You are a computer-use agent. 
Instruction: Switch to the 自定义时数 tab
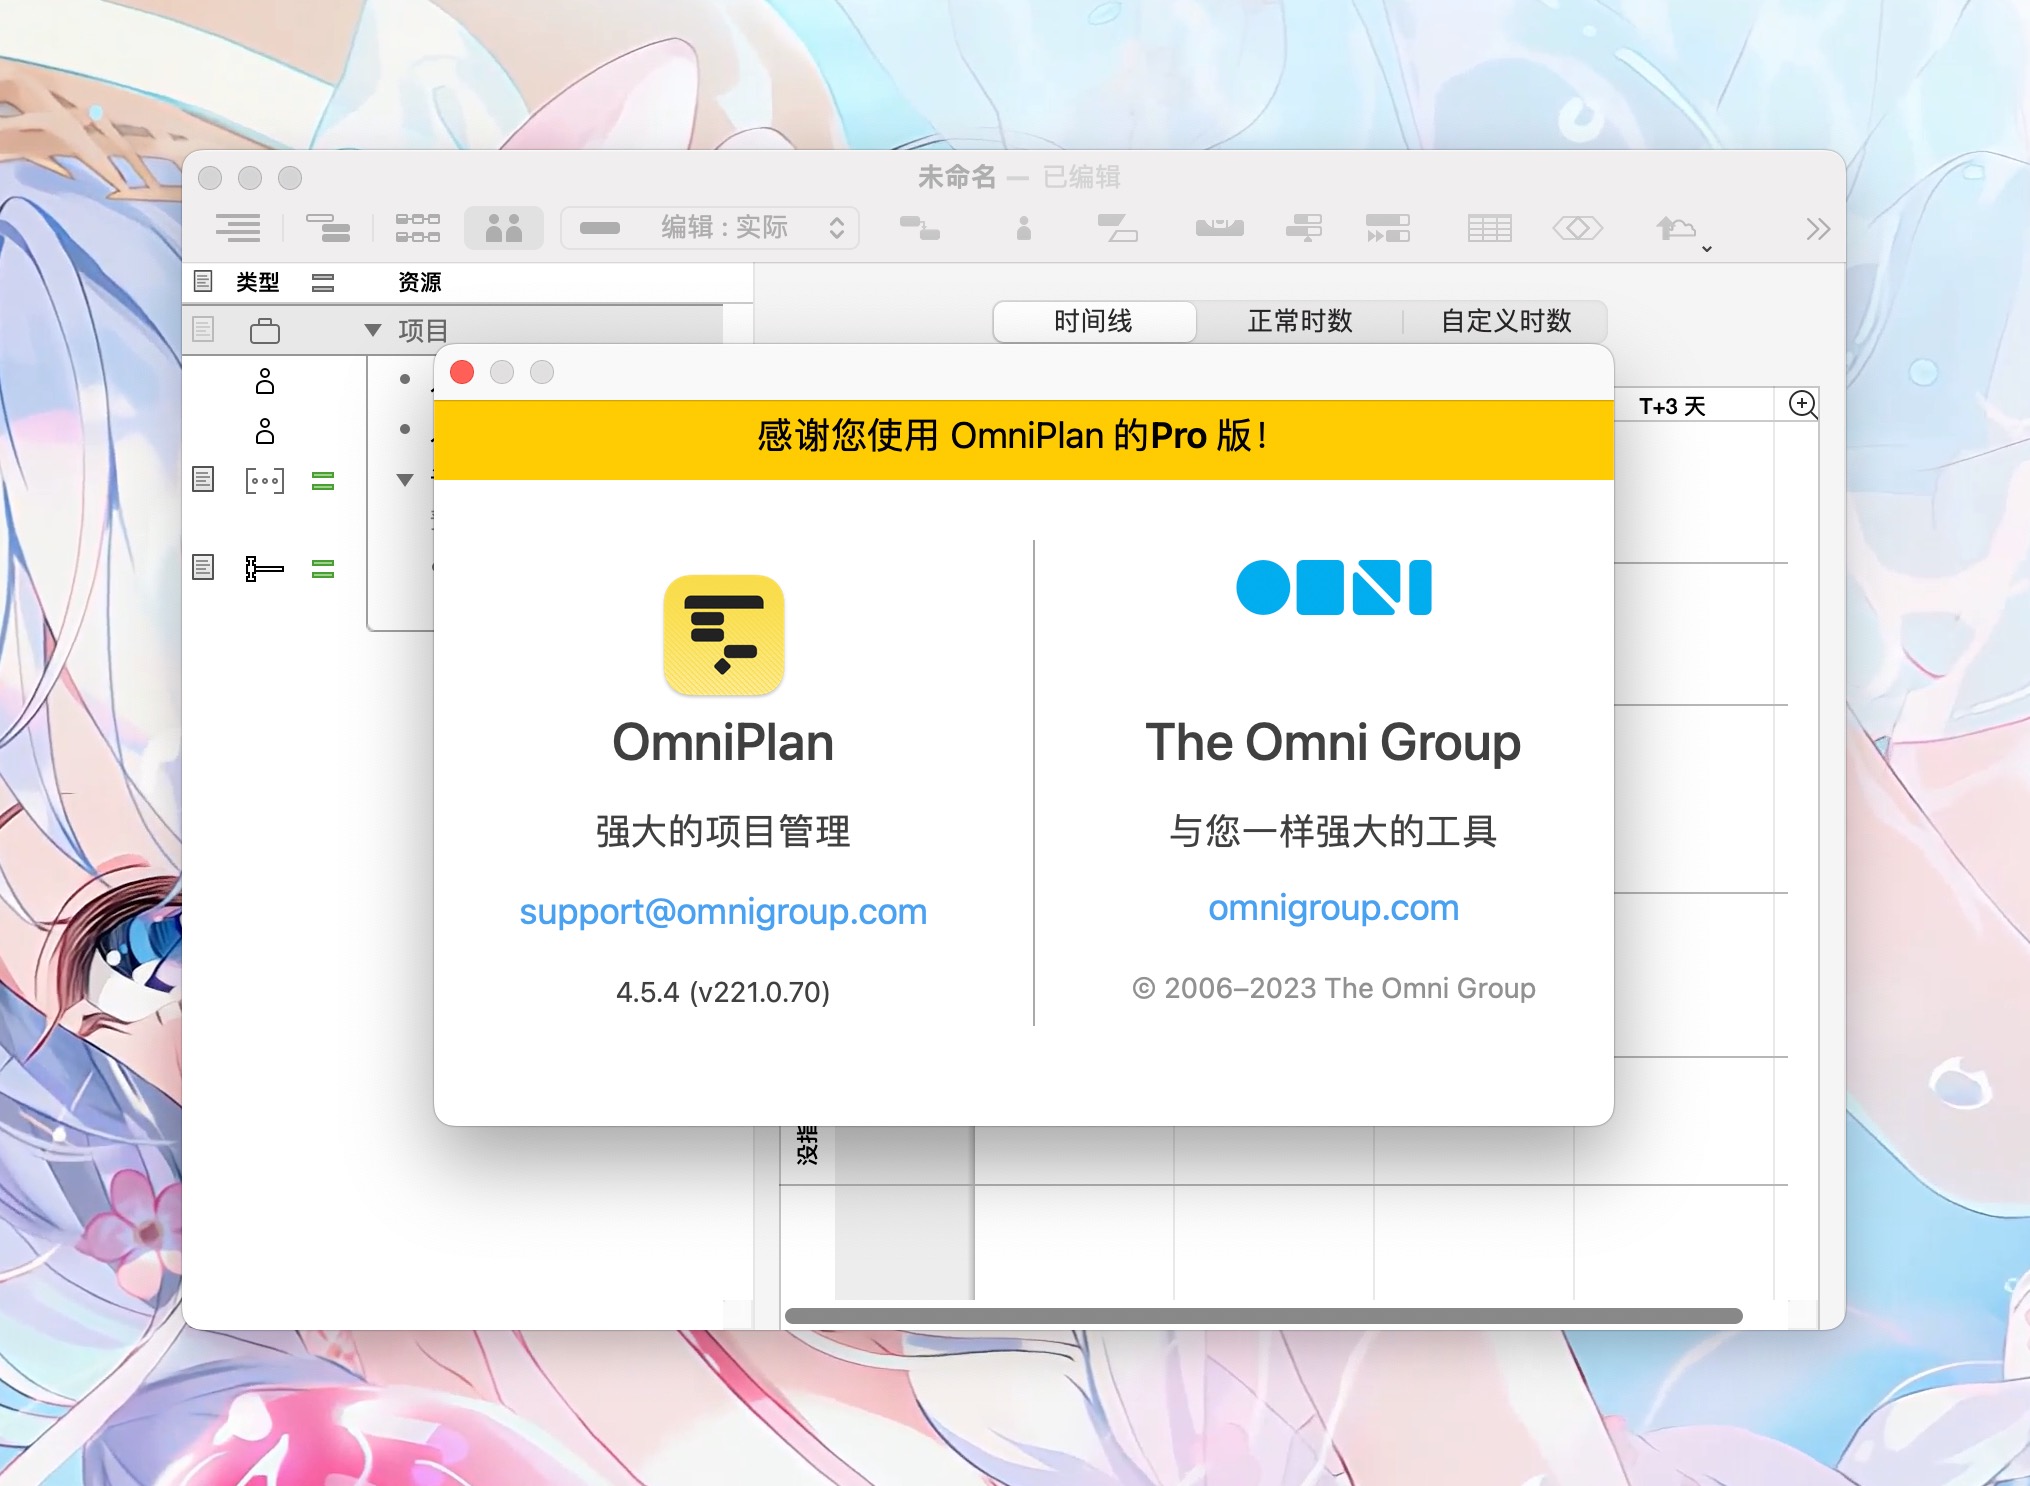pos(1506,322)
